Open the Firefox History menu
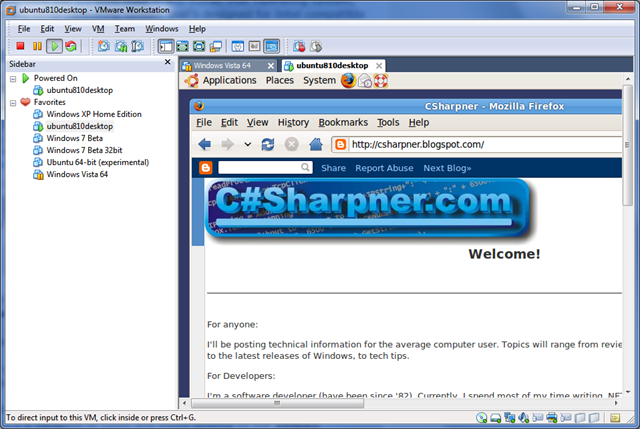The image size is (640, 429). coord(293,122)
